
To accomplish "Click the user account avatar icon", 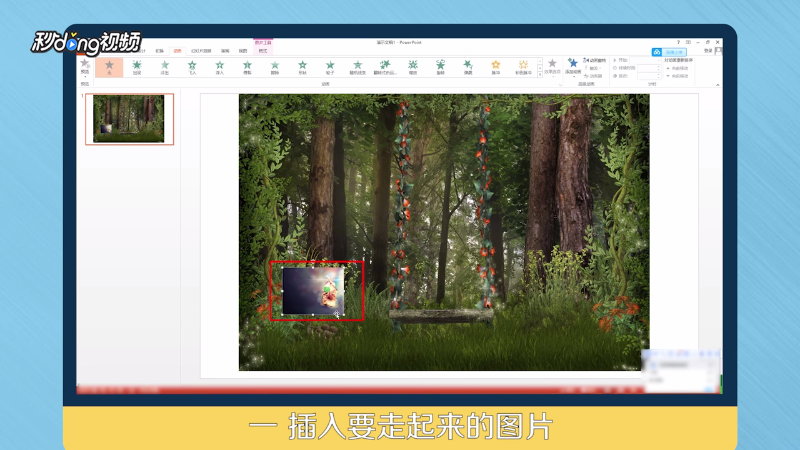I will click(x=718, y=51).
